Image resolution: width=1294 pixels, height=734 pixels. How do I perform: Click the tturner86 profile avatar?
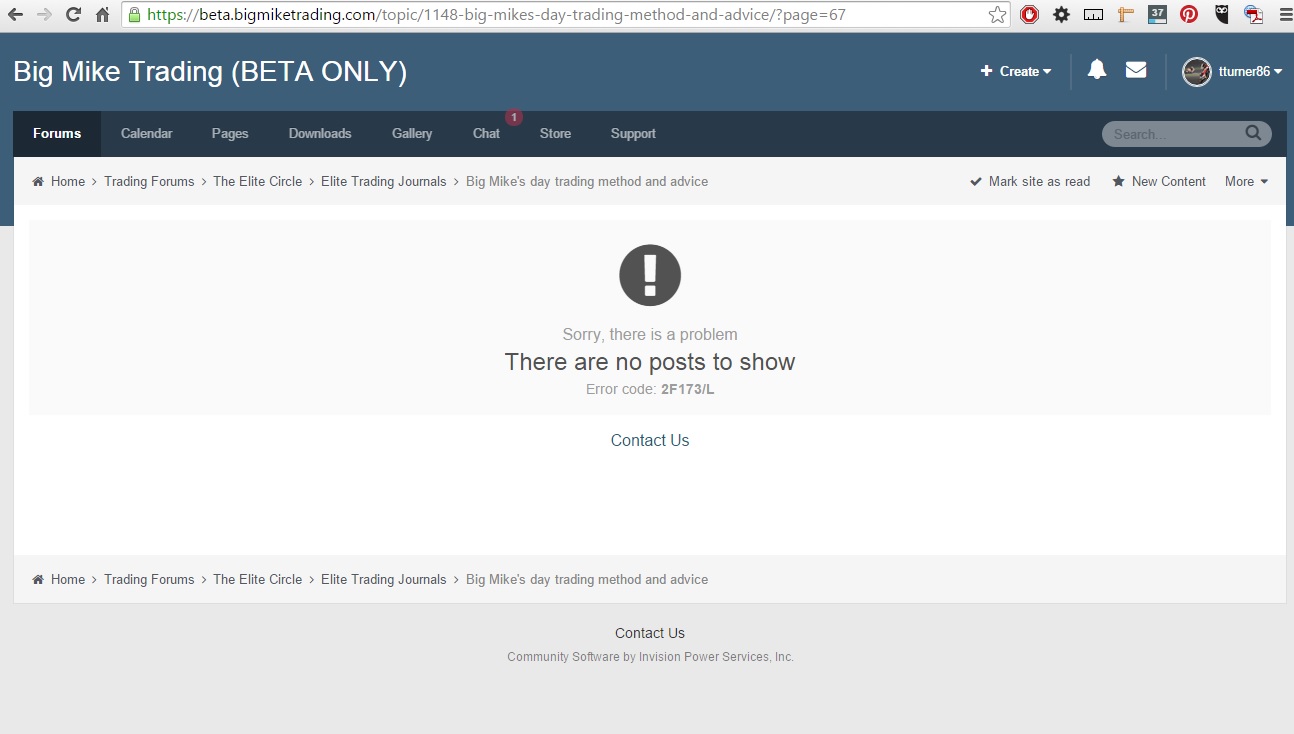(x=1197, y=72)
